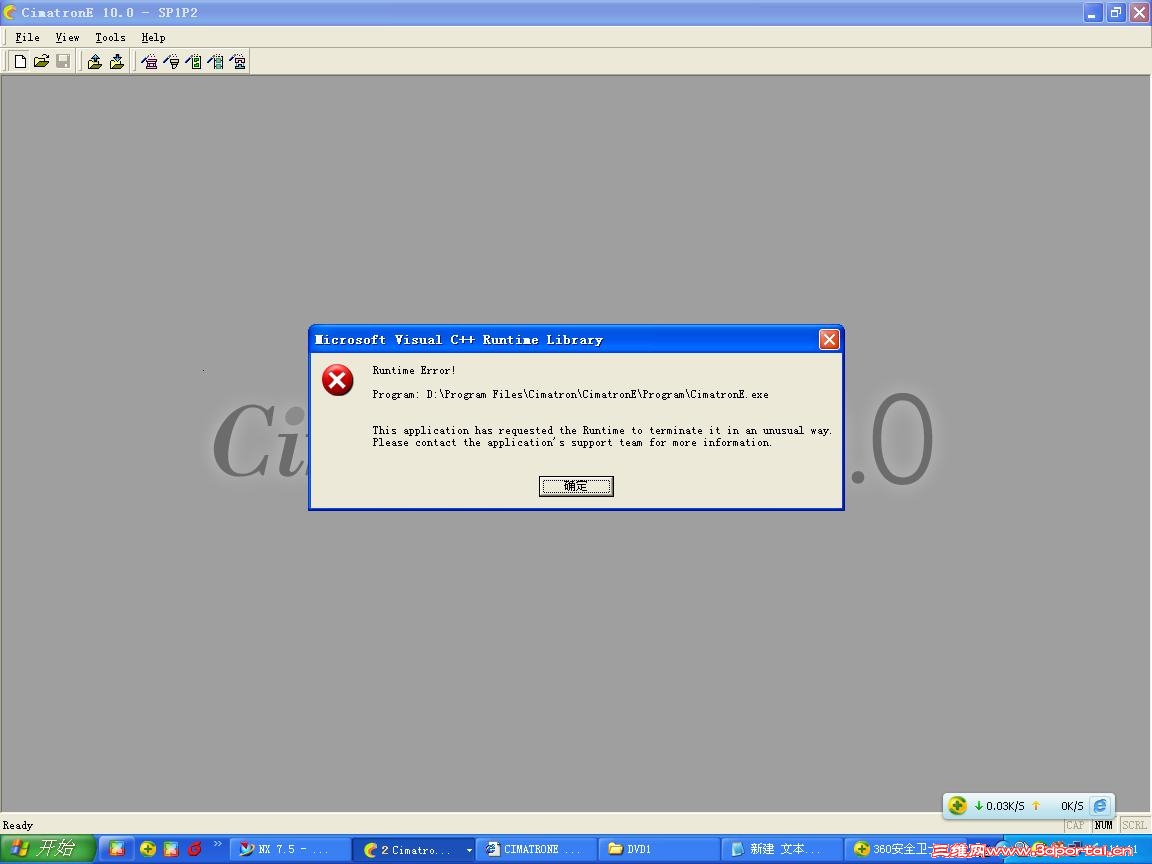Expand quick launch chevron on taskbar
Viewport: 1152px width, 864px height.
pos(217,844)
